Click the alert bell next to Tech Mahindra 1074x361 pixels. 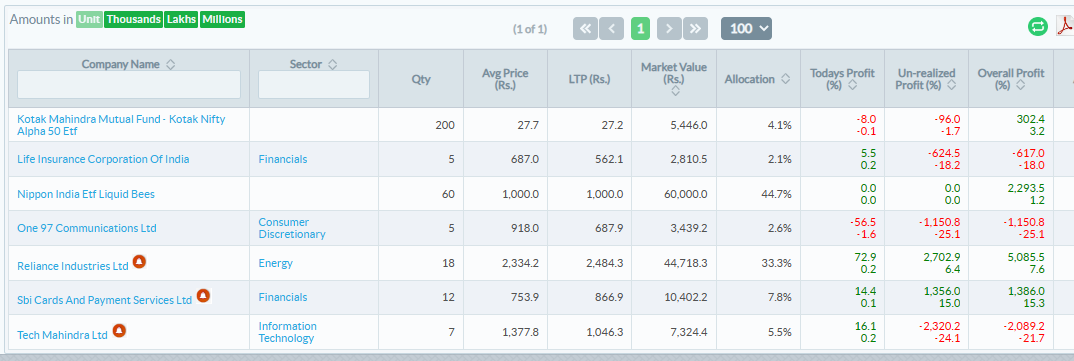pos(119,331)
